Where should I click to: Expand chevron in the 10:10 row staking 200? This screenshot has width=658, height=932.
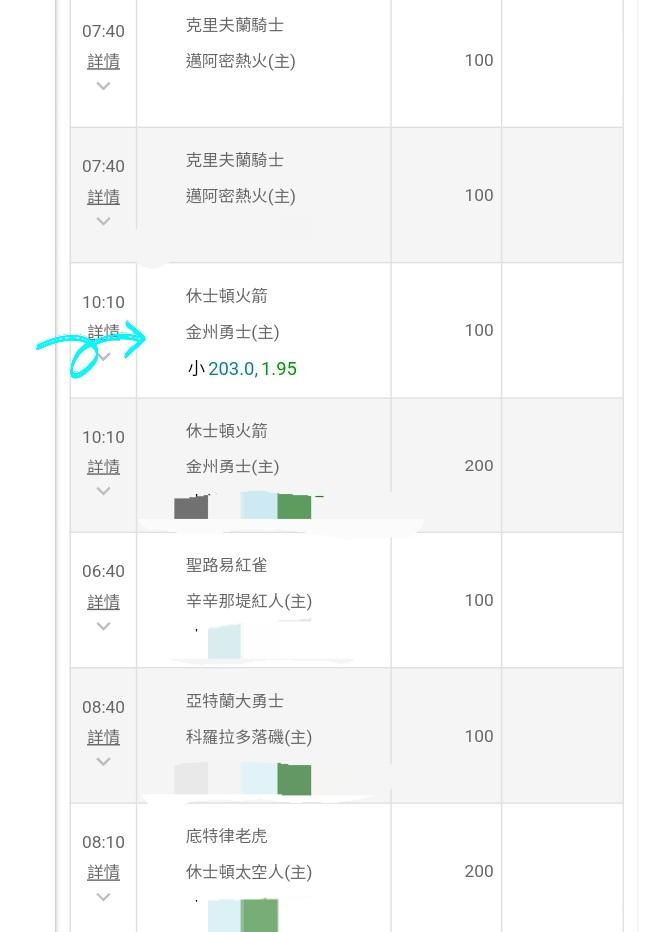103,491
